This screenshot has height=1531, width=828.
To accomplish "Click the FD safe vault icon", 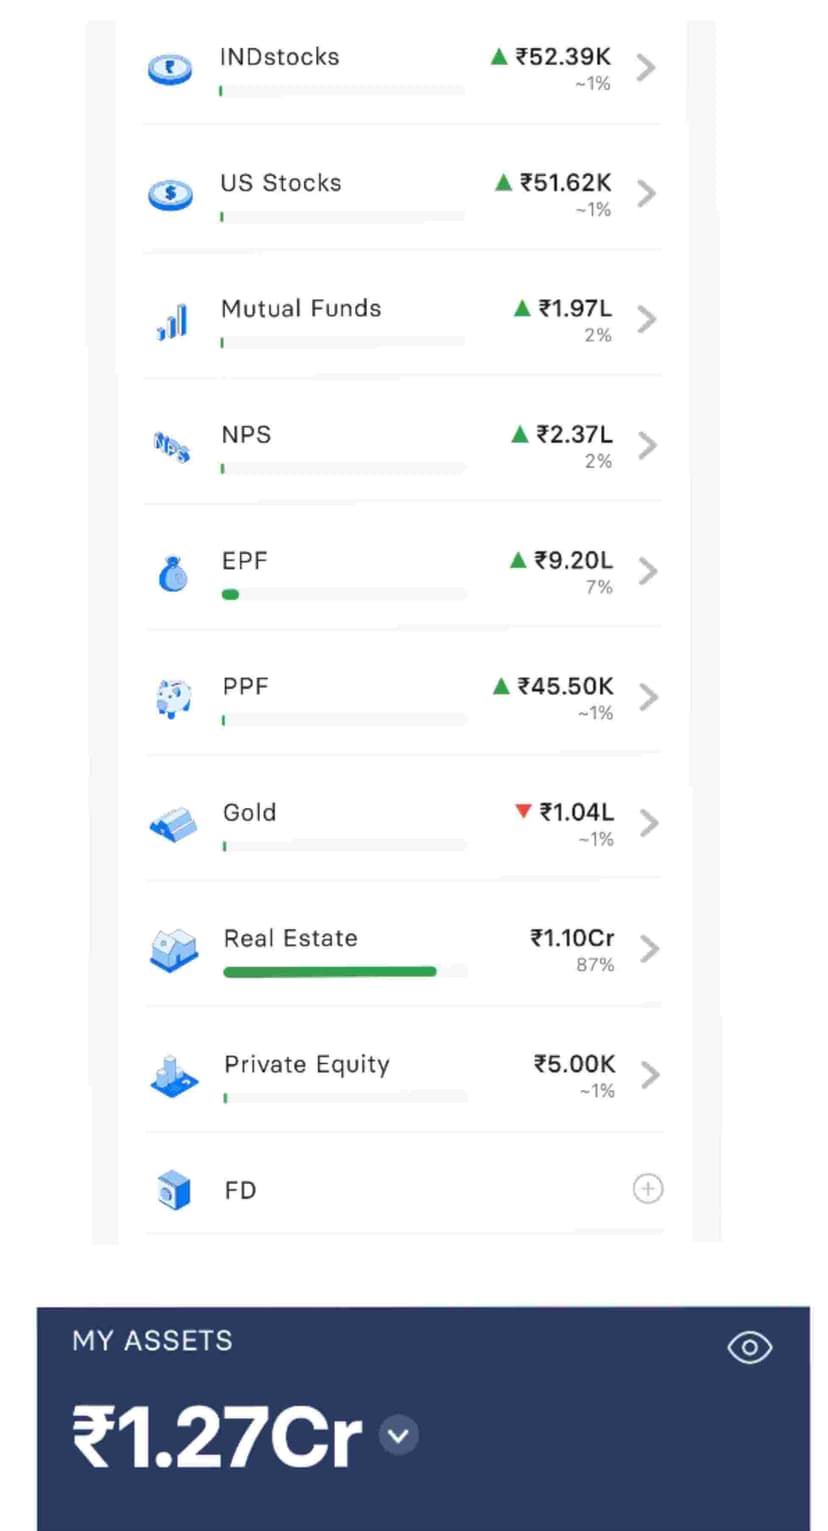I will (174, 1191).
